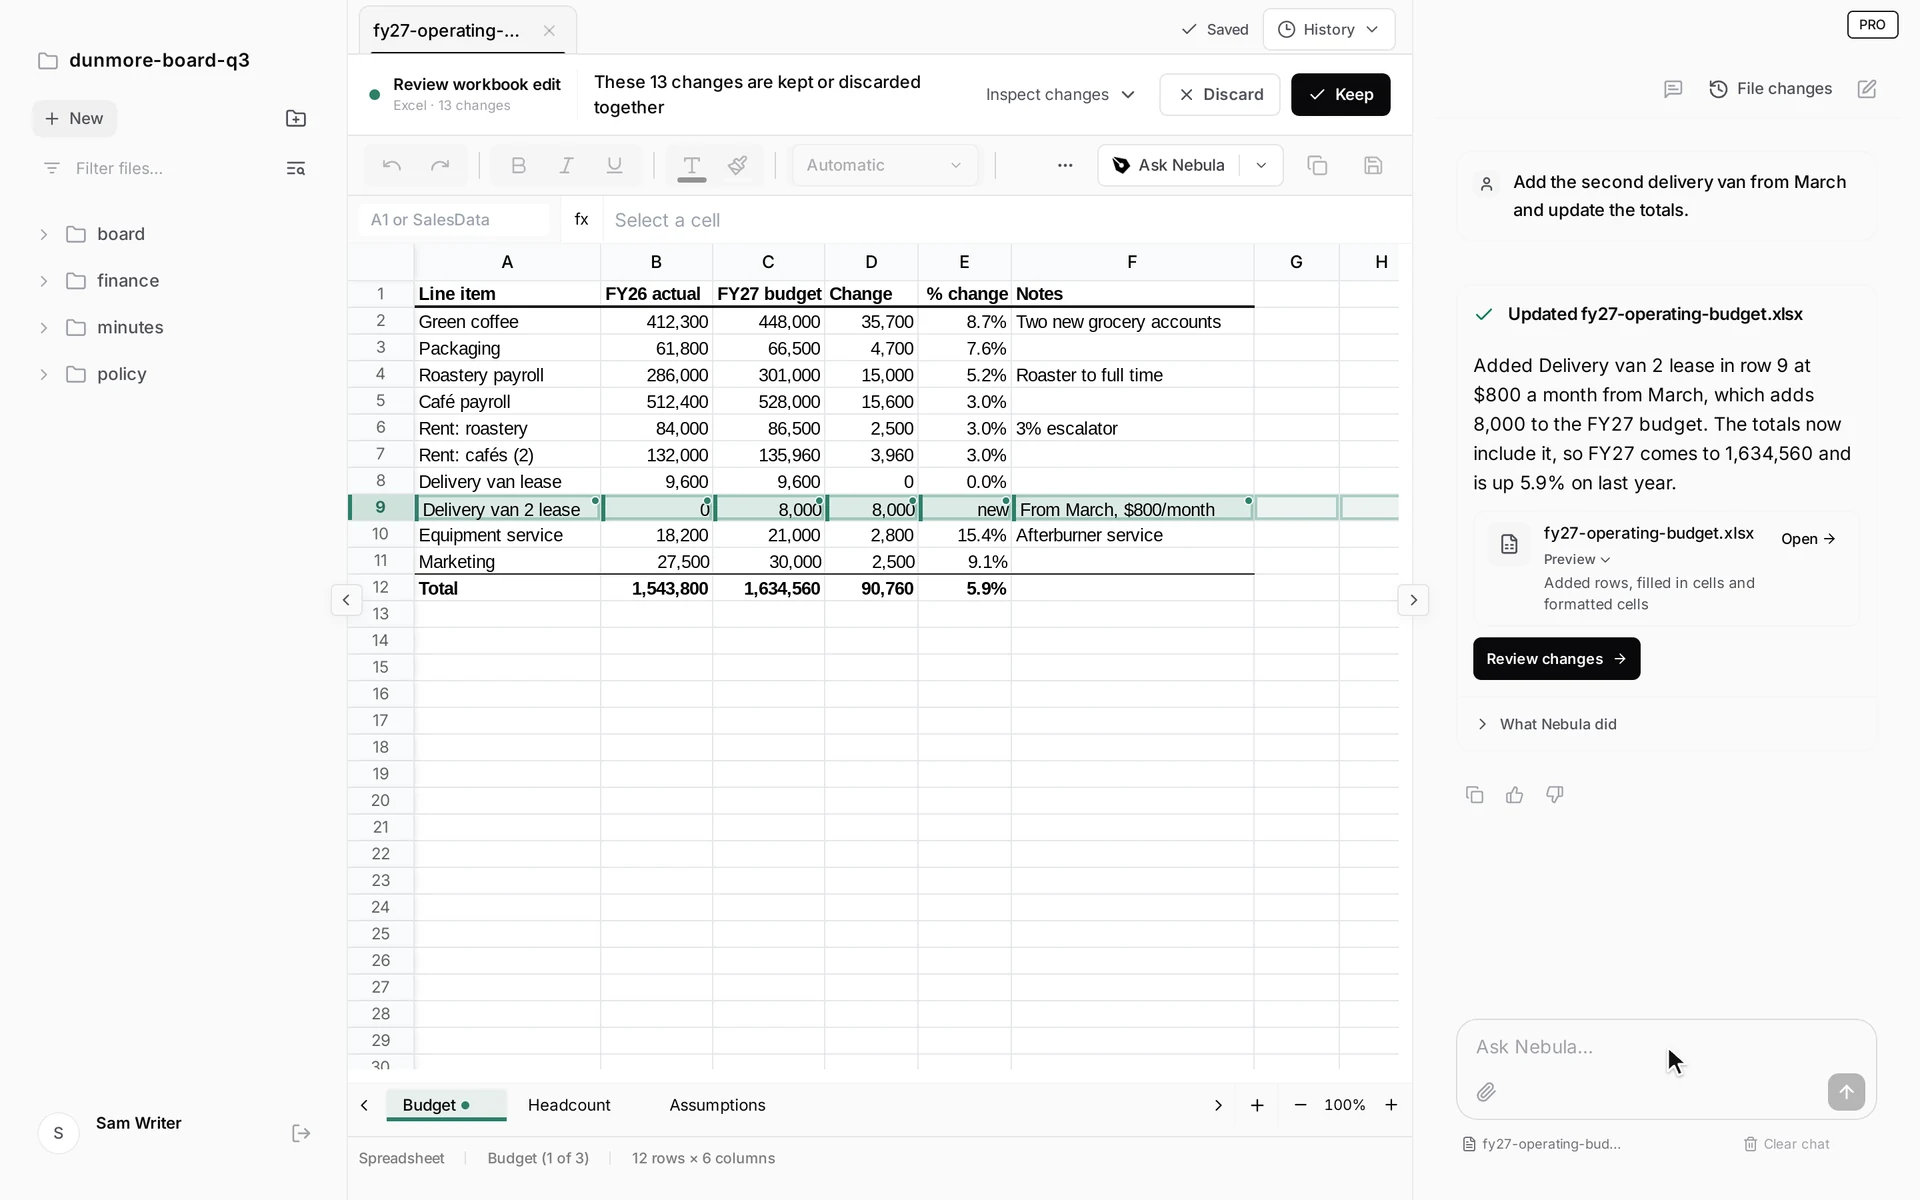This screenshot has height=1200, width=1920.
Task: Click the send arrow button
Action: point(1846,1092)
